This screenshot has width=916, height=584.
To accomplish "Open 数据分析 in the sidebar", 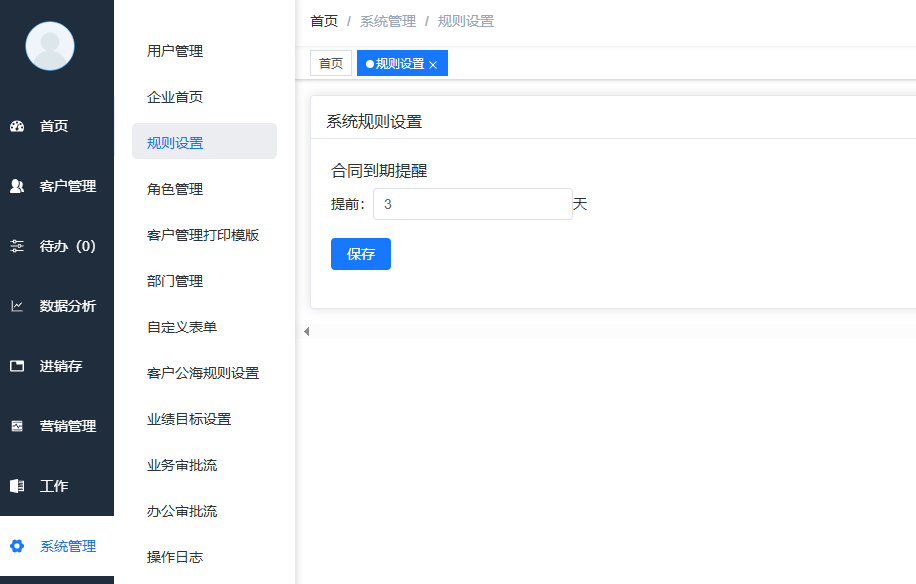I will (57, 306).
